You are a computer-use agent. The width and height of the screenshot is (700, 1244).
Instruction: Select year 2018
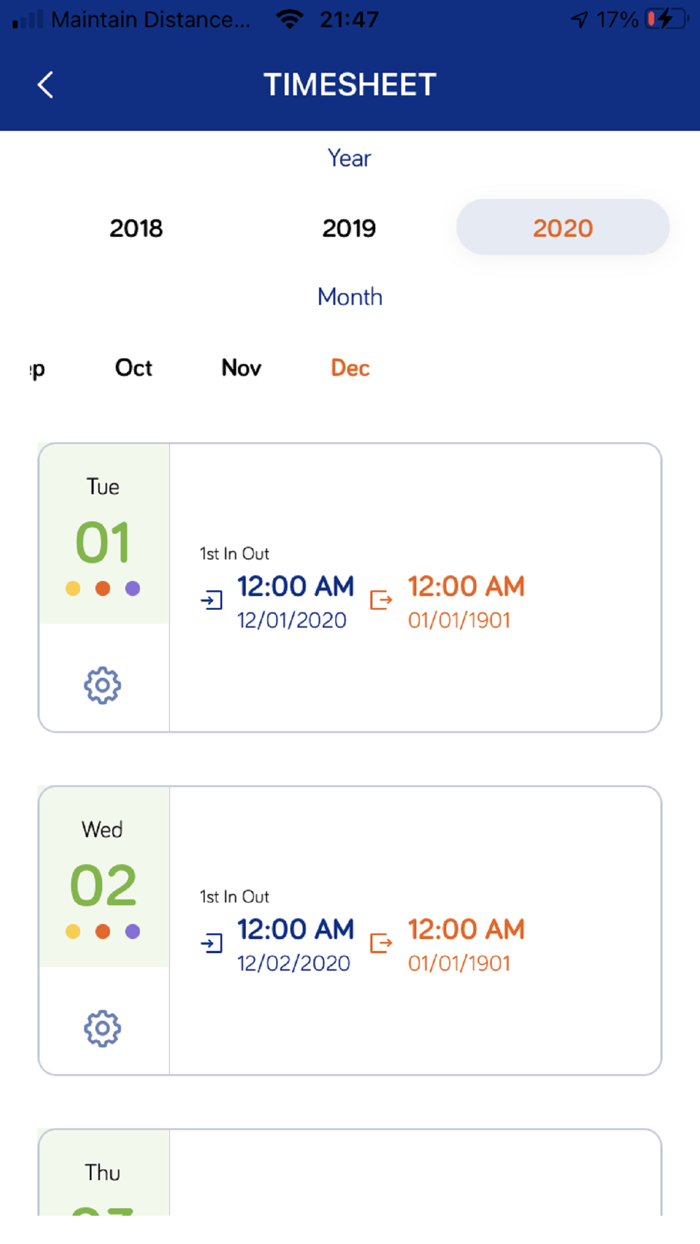click(x=136, y=228)
